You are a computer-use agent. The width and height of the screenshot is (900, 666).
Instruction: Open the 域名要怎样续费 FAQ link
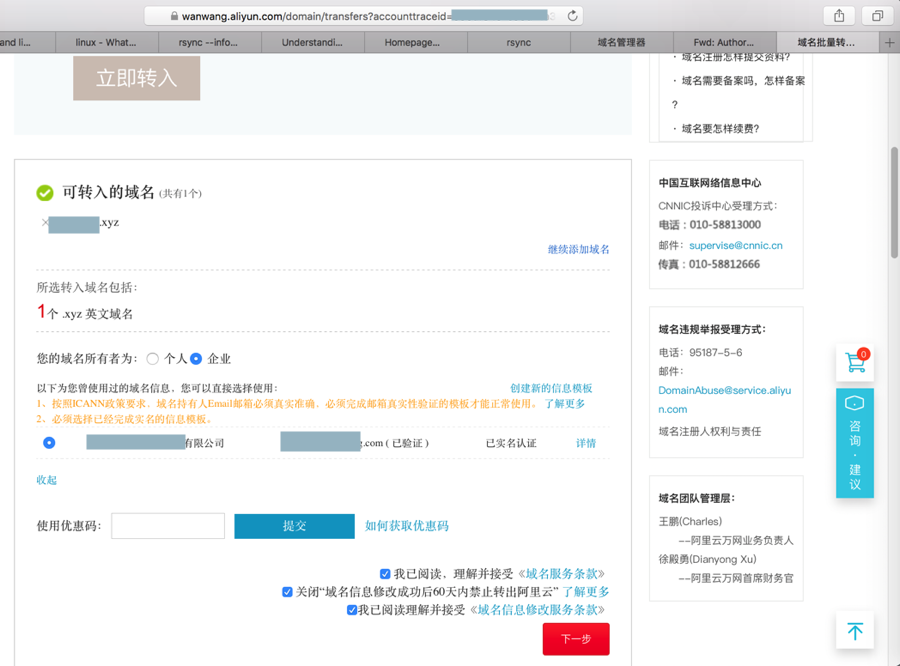720,129
